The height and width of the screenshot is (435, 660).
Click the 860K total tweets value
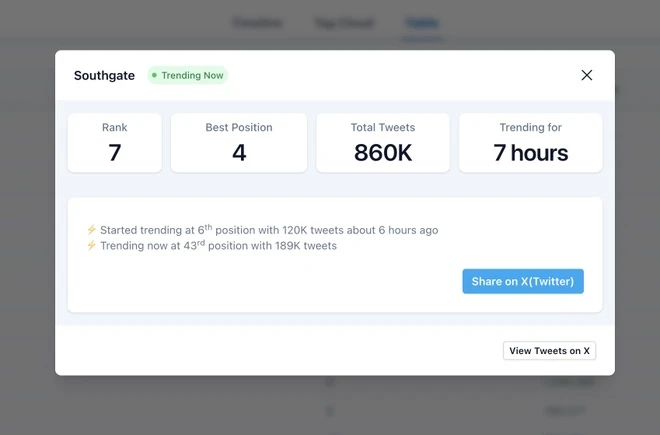point(383,152)
